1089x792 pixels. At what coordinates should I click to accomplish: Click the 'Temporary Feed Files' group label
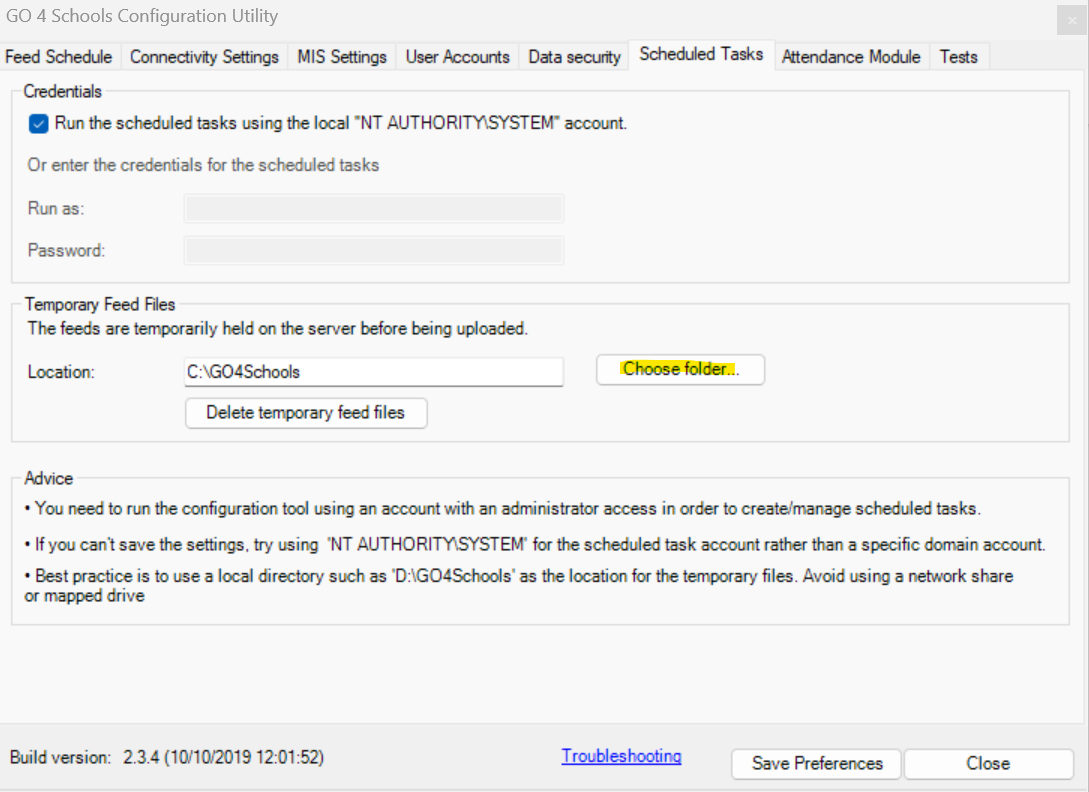pos(100,304)
